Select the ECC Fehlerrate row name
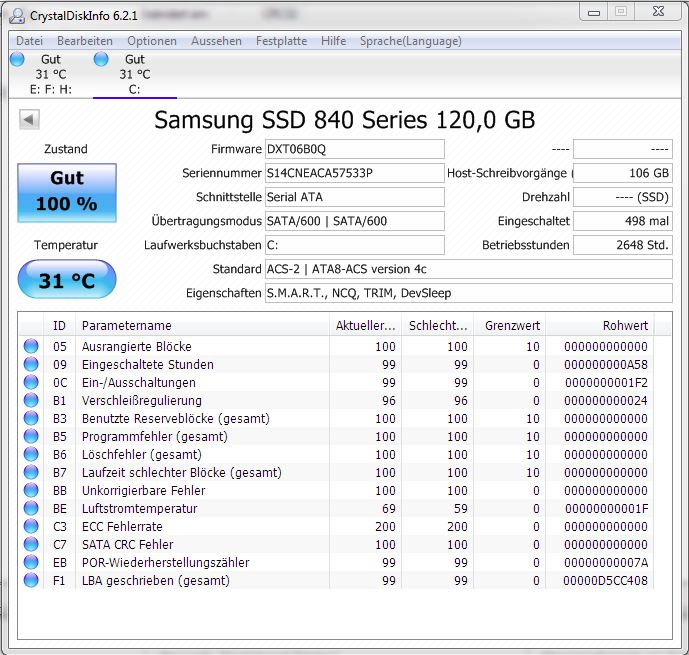The height and width of the screenshot is (655, 689). [x=122, y=527]
